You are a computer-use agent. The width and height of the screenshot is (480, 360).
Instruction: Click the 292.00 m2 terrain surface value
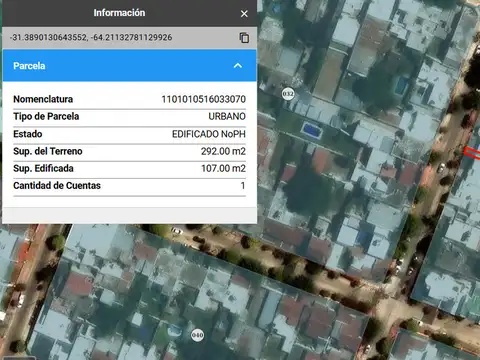coord(223,151)
